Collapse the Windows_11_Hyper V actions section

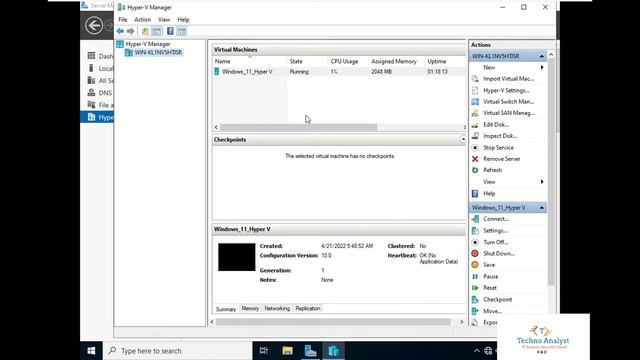pyautogui.click(x=542, y=208)
